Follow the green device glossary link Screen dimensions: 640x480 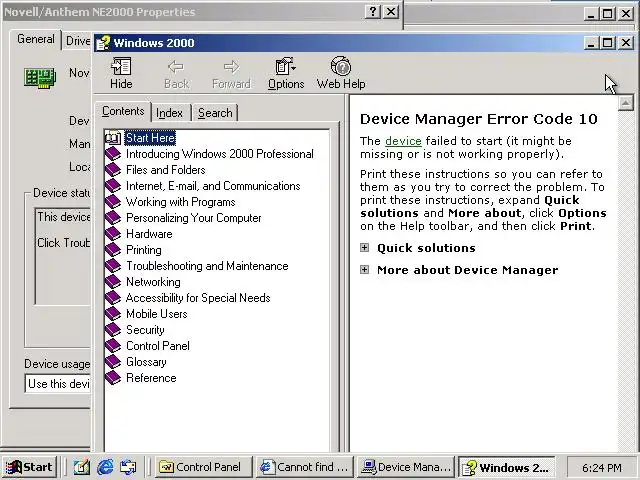tap(403, 141)
